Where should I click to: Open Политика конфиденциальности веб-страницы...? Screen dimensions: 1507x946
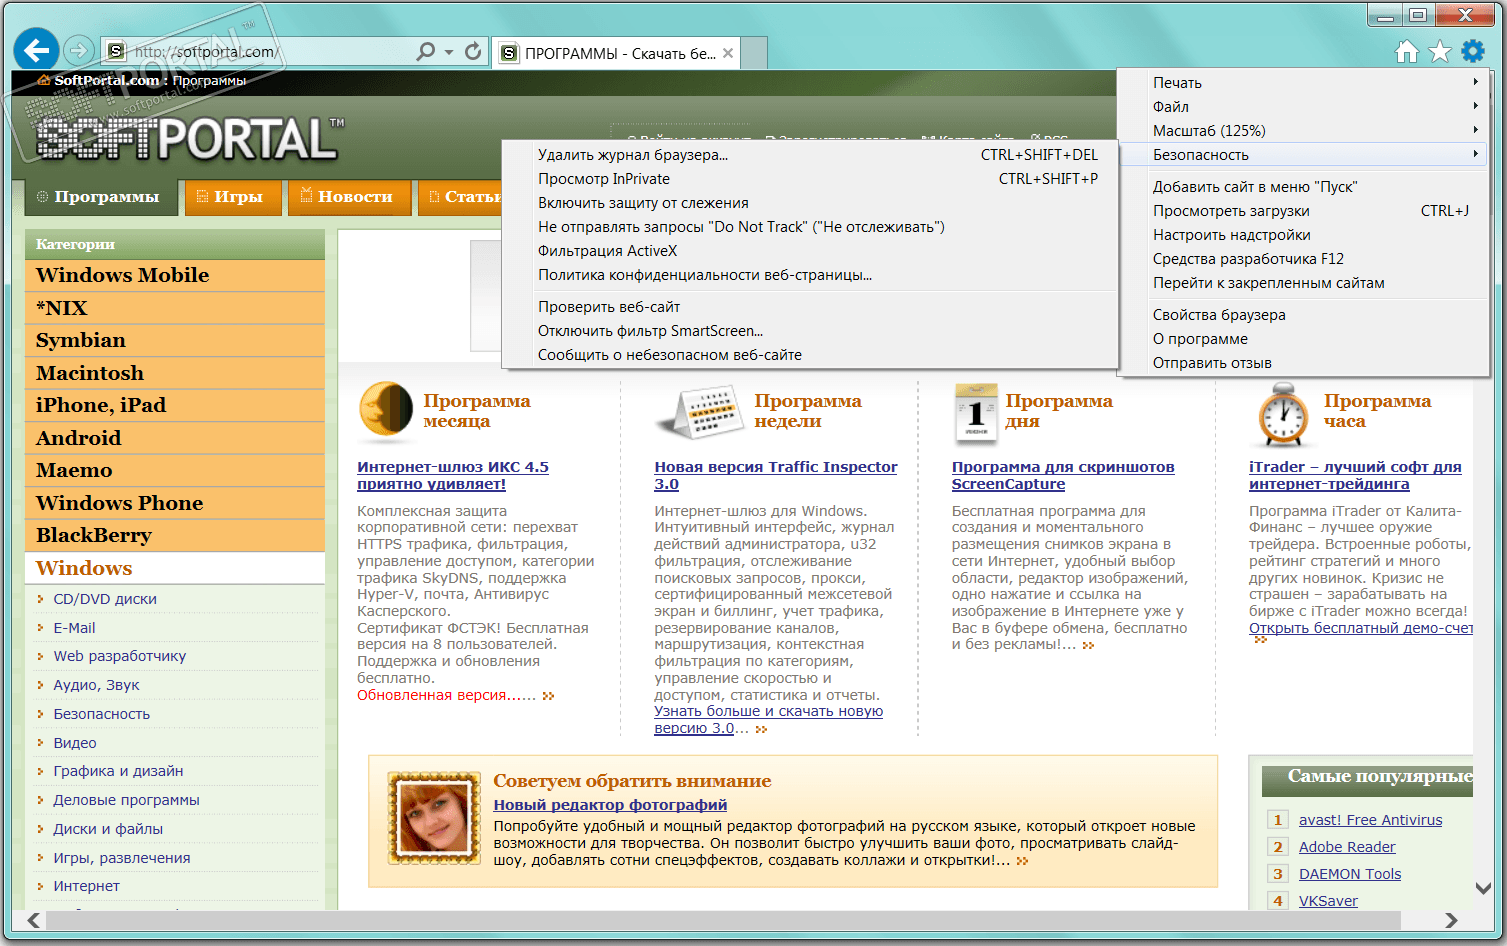[810, 274]
